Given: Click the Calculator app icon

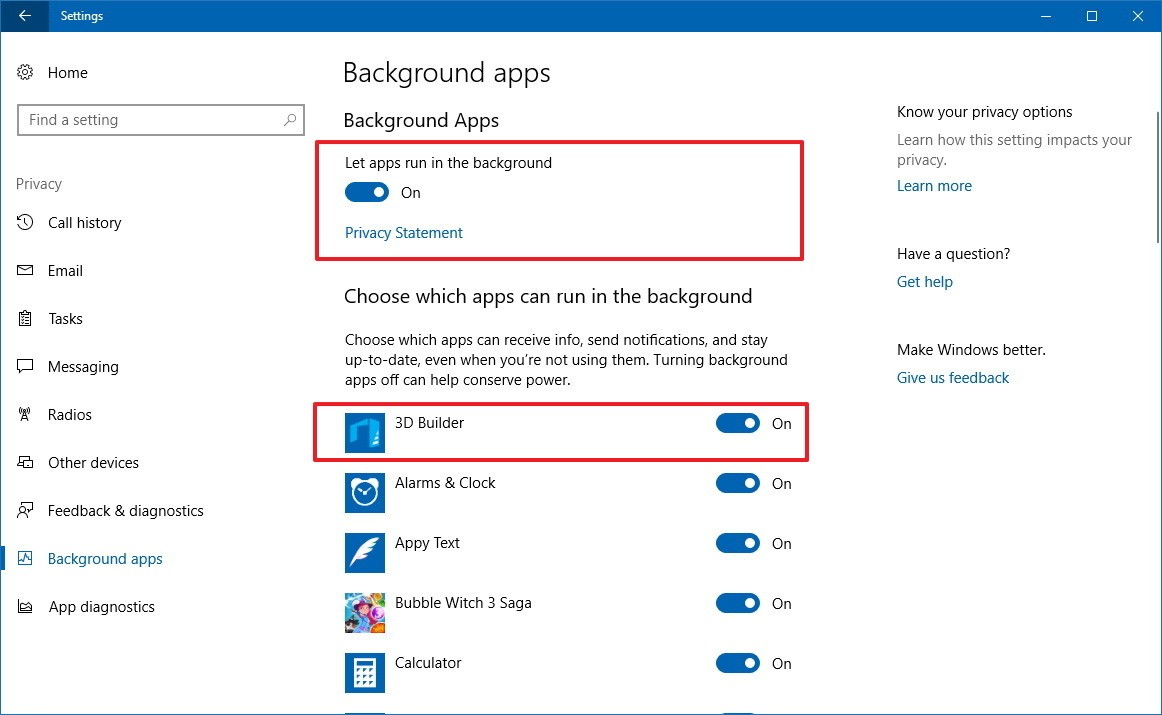Looking at the screenshot, I should [x=364, y=673].
